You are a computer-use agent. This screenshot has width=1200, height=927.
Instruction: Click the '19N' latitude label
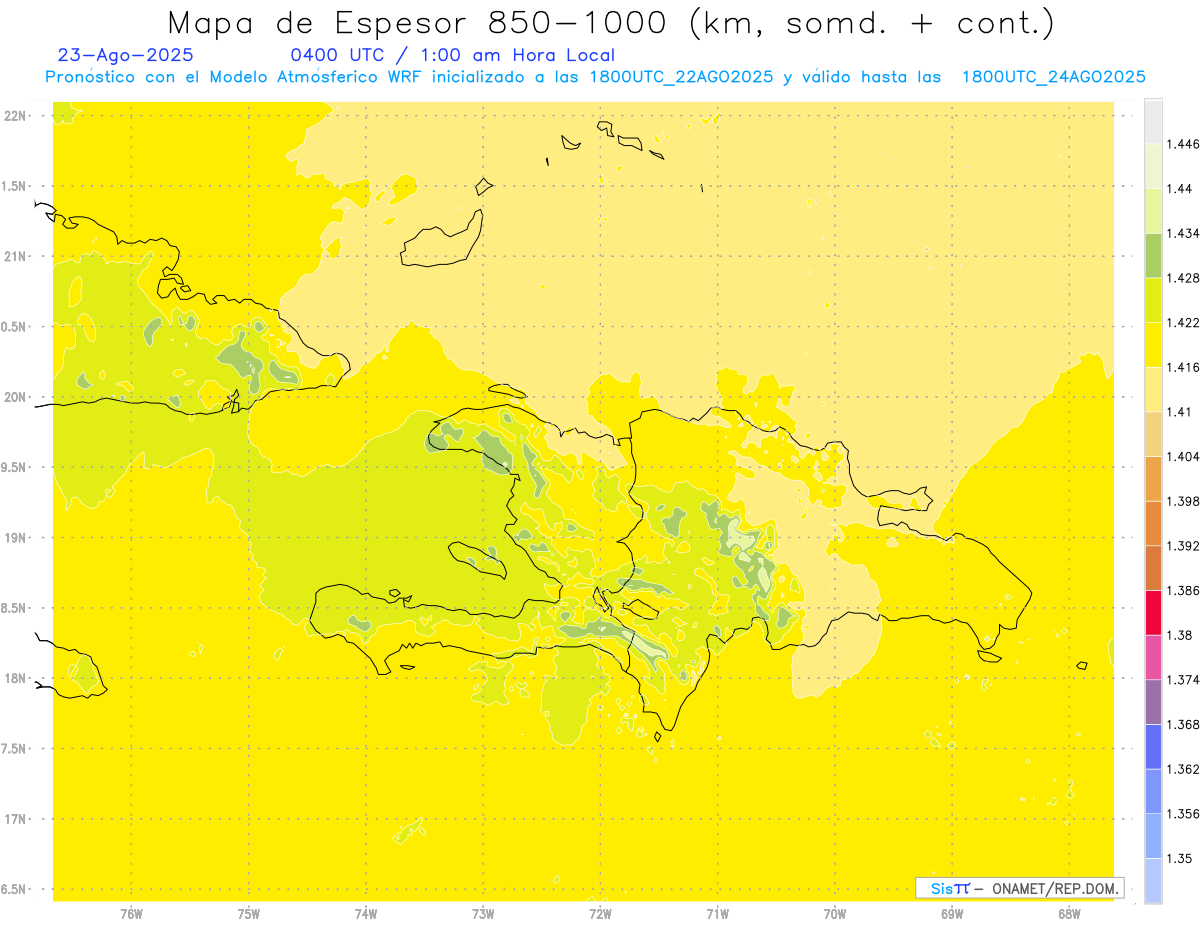coord(16,538)
